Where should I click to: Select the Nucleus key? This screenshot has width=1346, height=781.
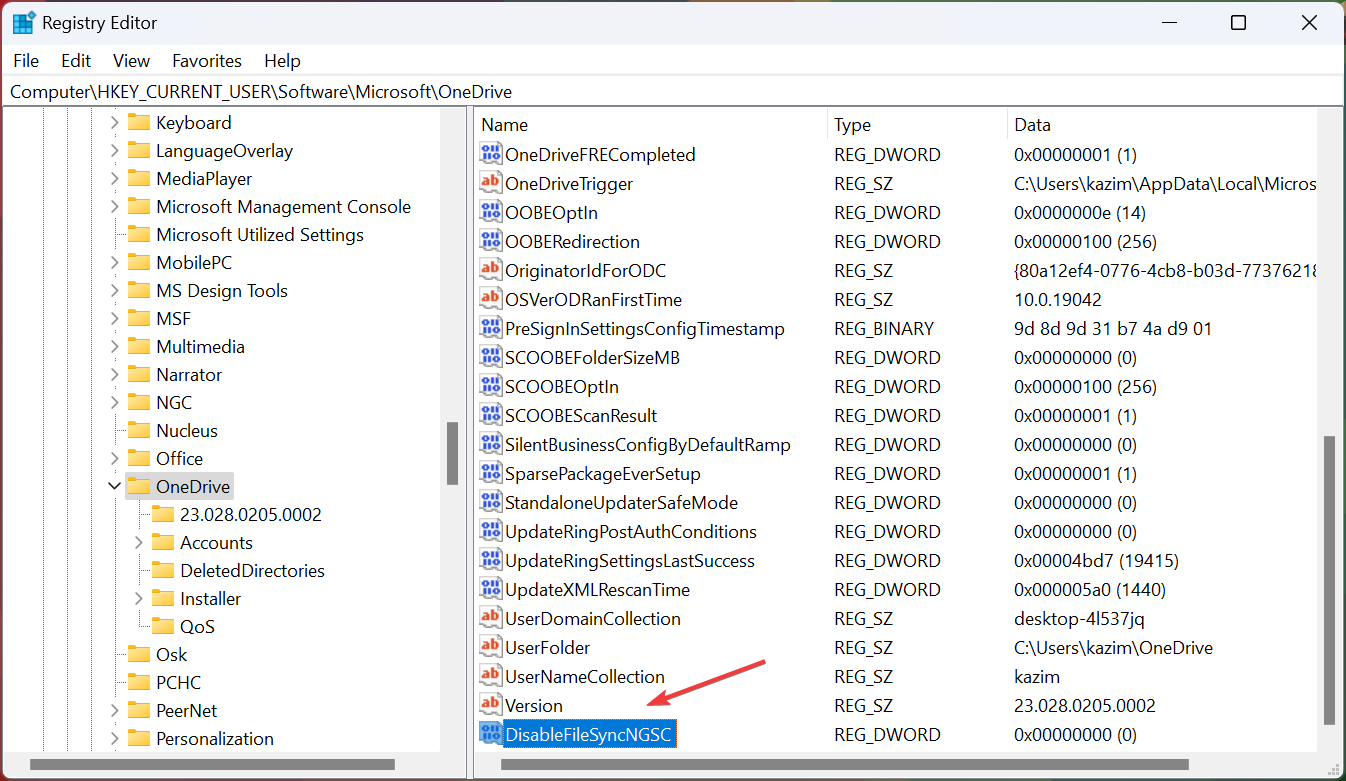(187, 431)
